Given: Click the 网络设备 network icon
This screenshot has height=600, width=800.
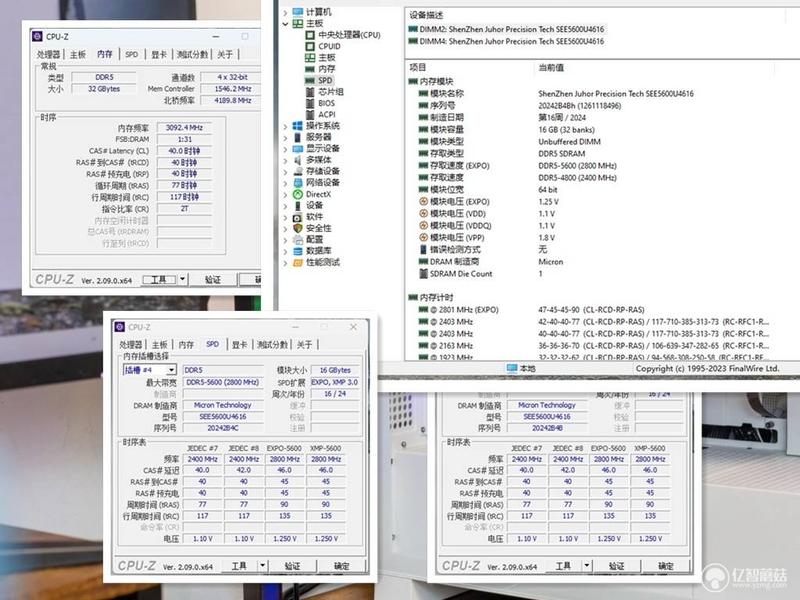Looking at the screenshot, I should [x=298, y=183].
